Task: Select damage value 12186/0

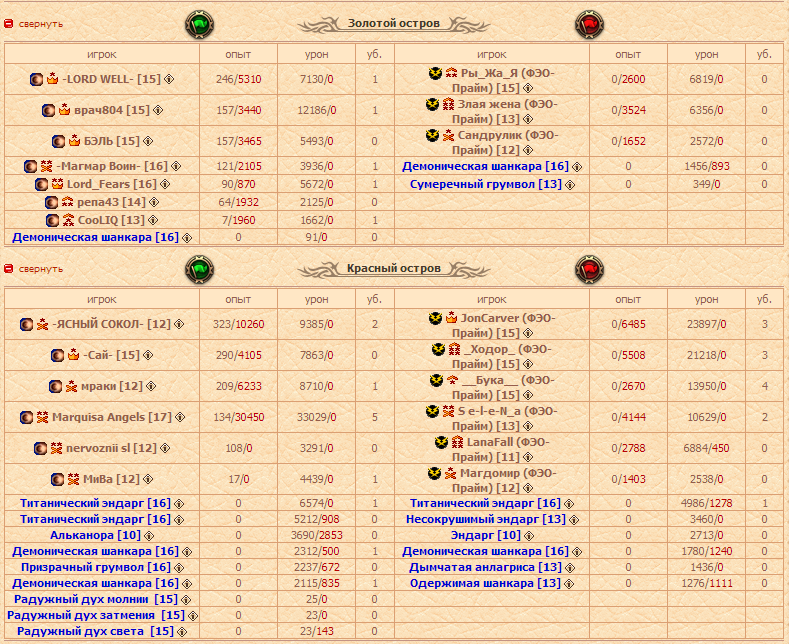Action: (317, 110)
